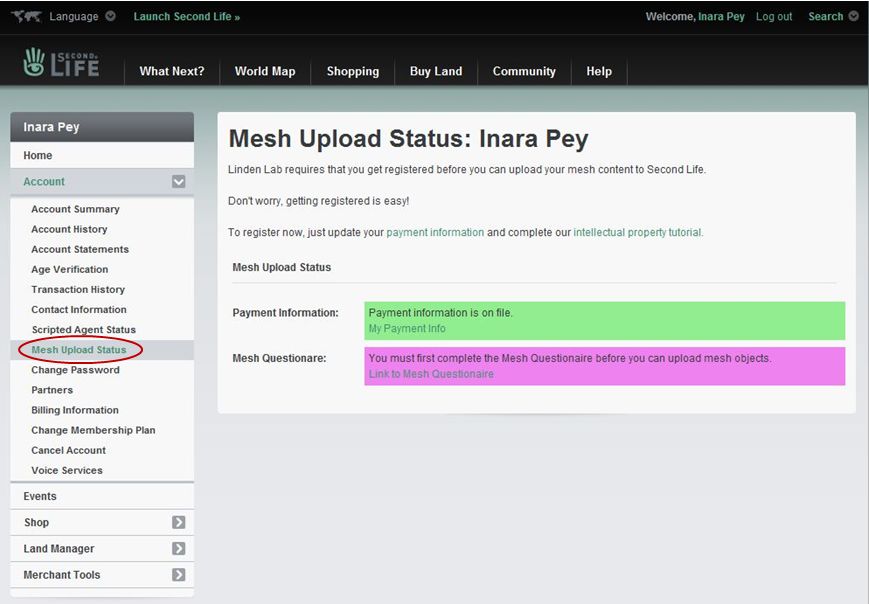The height and width of the screenshot is (604, 869).
Task: Open the payment information link in text
Action: (435, 232)
